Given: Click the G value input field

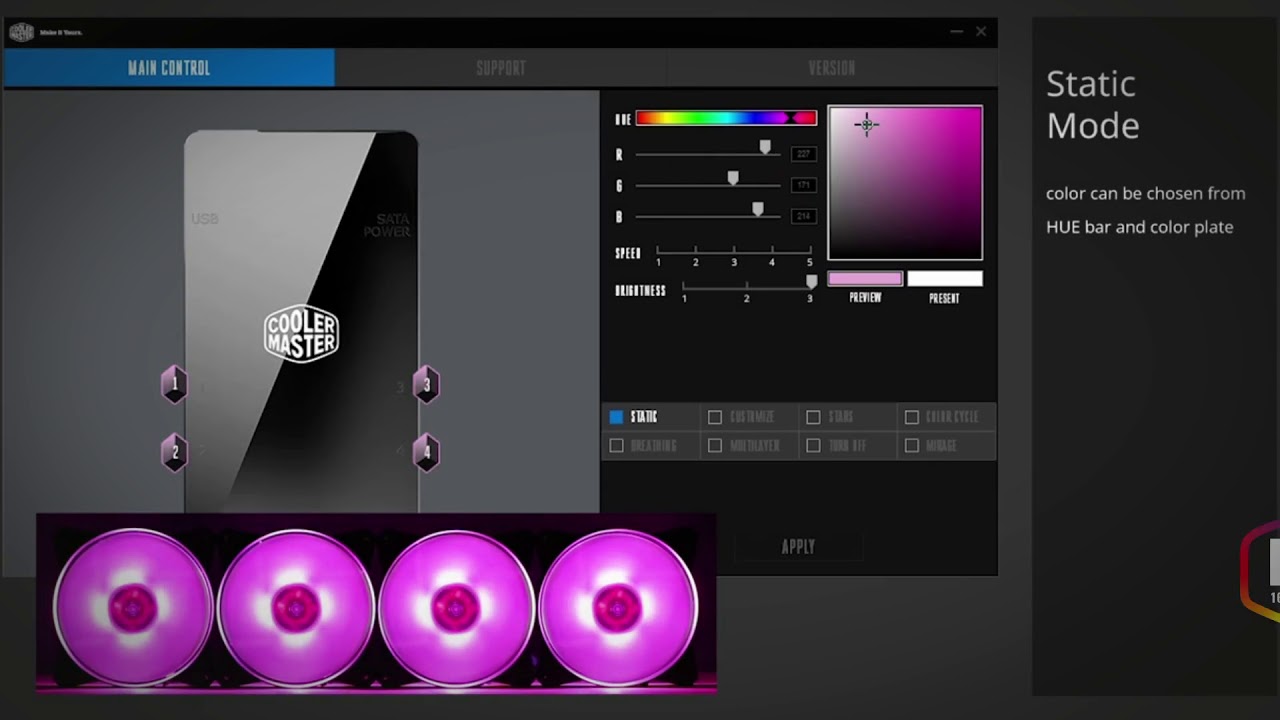Looking at the screenshot, I should (804, 185).
